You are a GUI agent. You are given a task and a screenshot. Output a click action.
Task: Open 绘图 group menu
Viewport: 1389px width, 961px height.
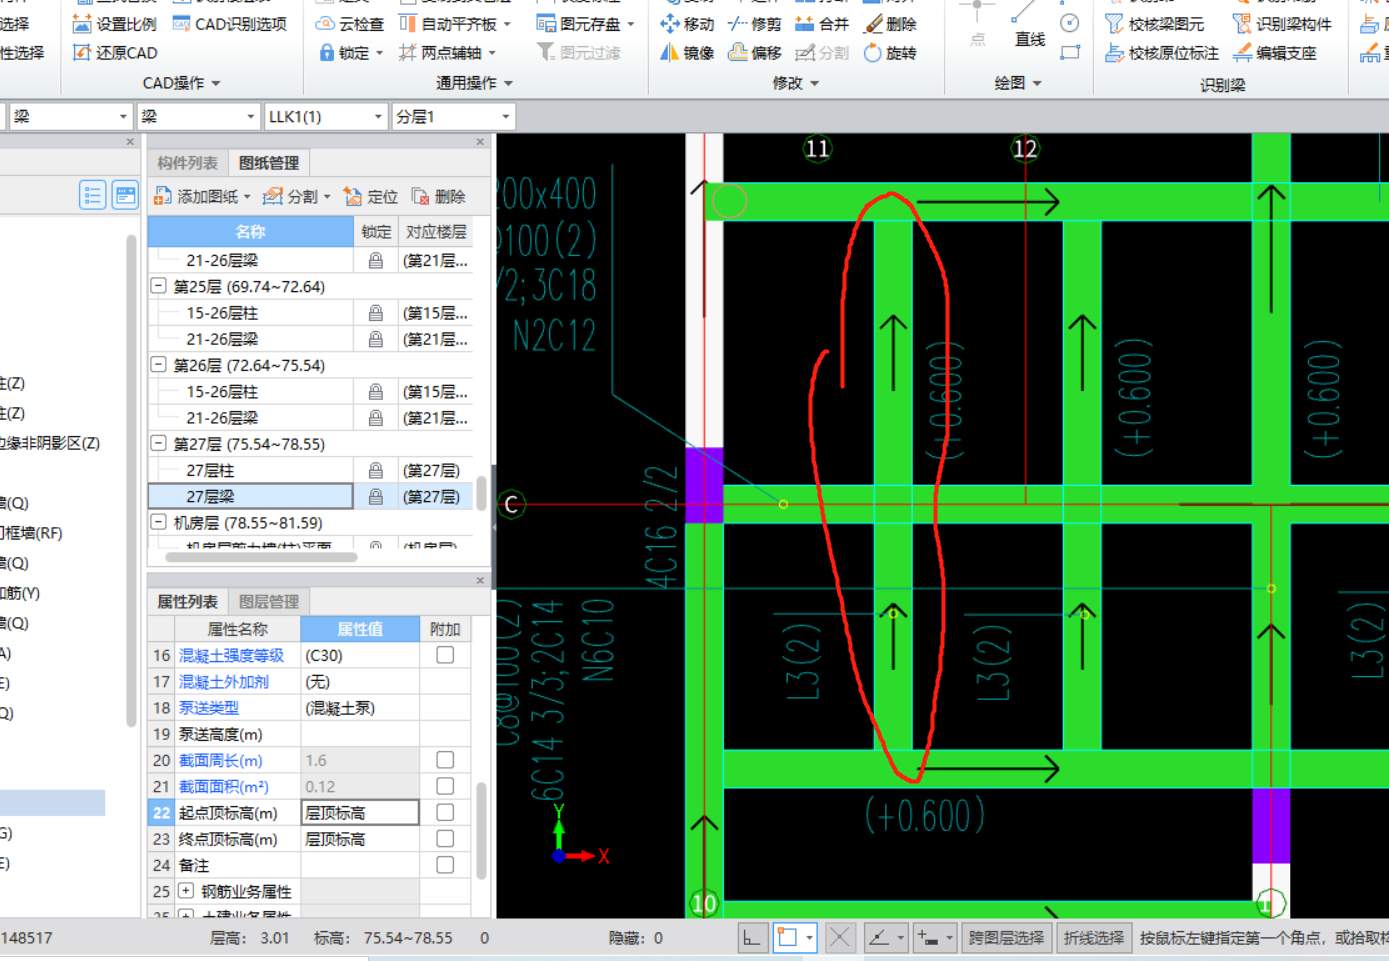tap(1018, 83)
